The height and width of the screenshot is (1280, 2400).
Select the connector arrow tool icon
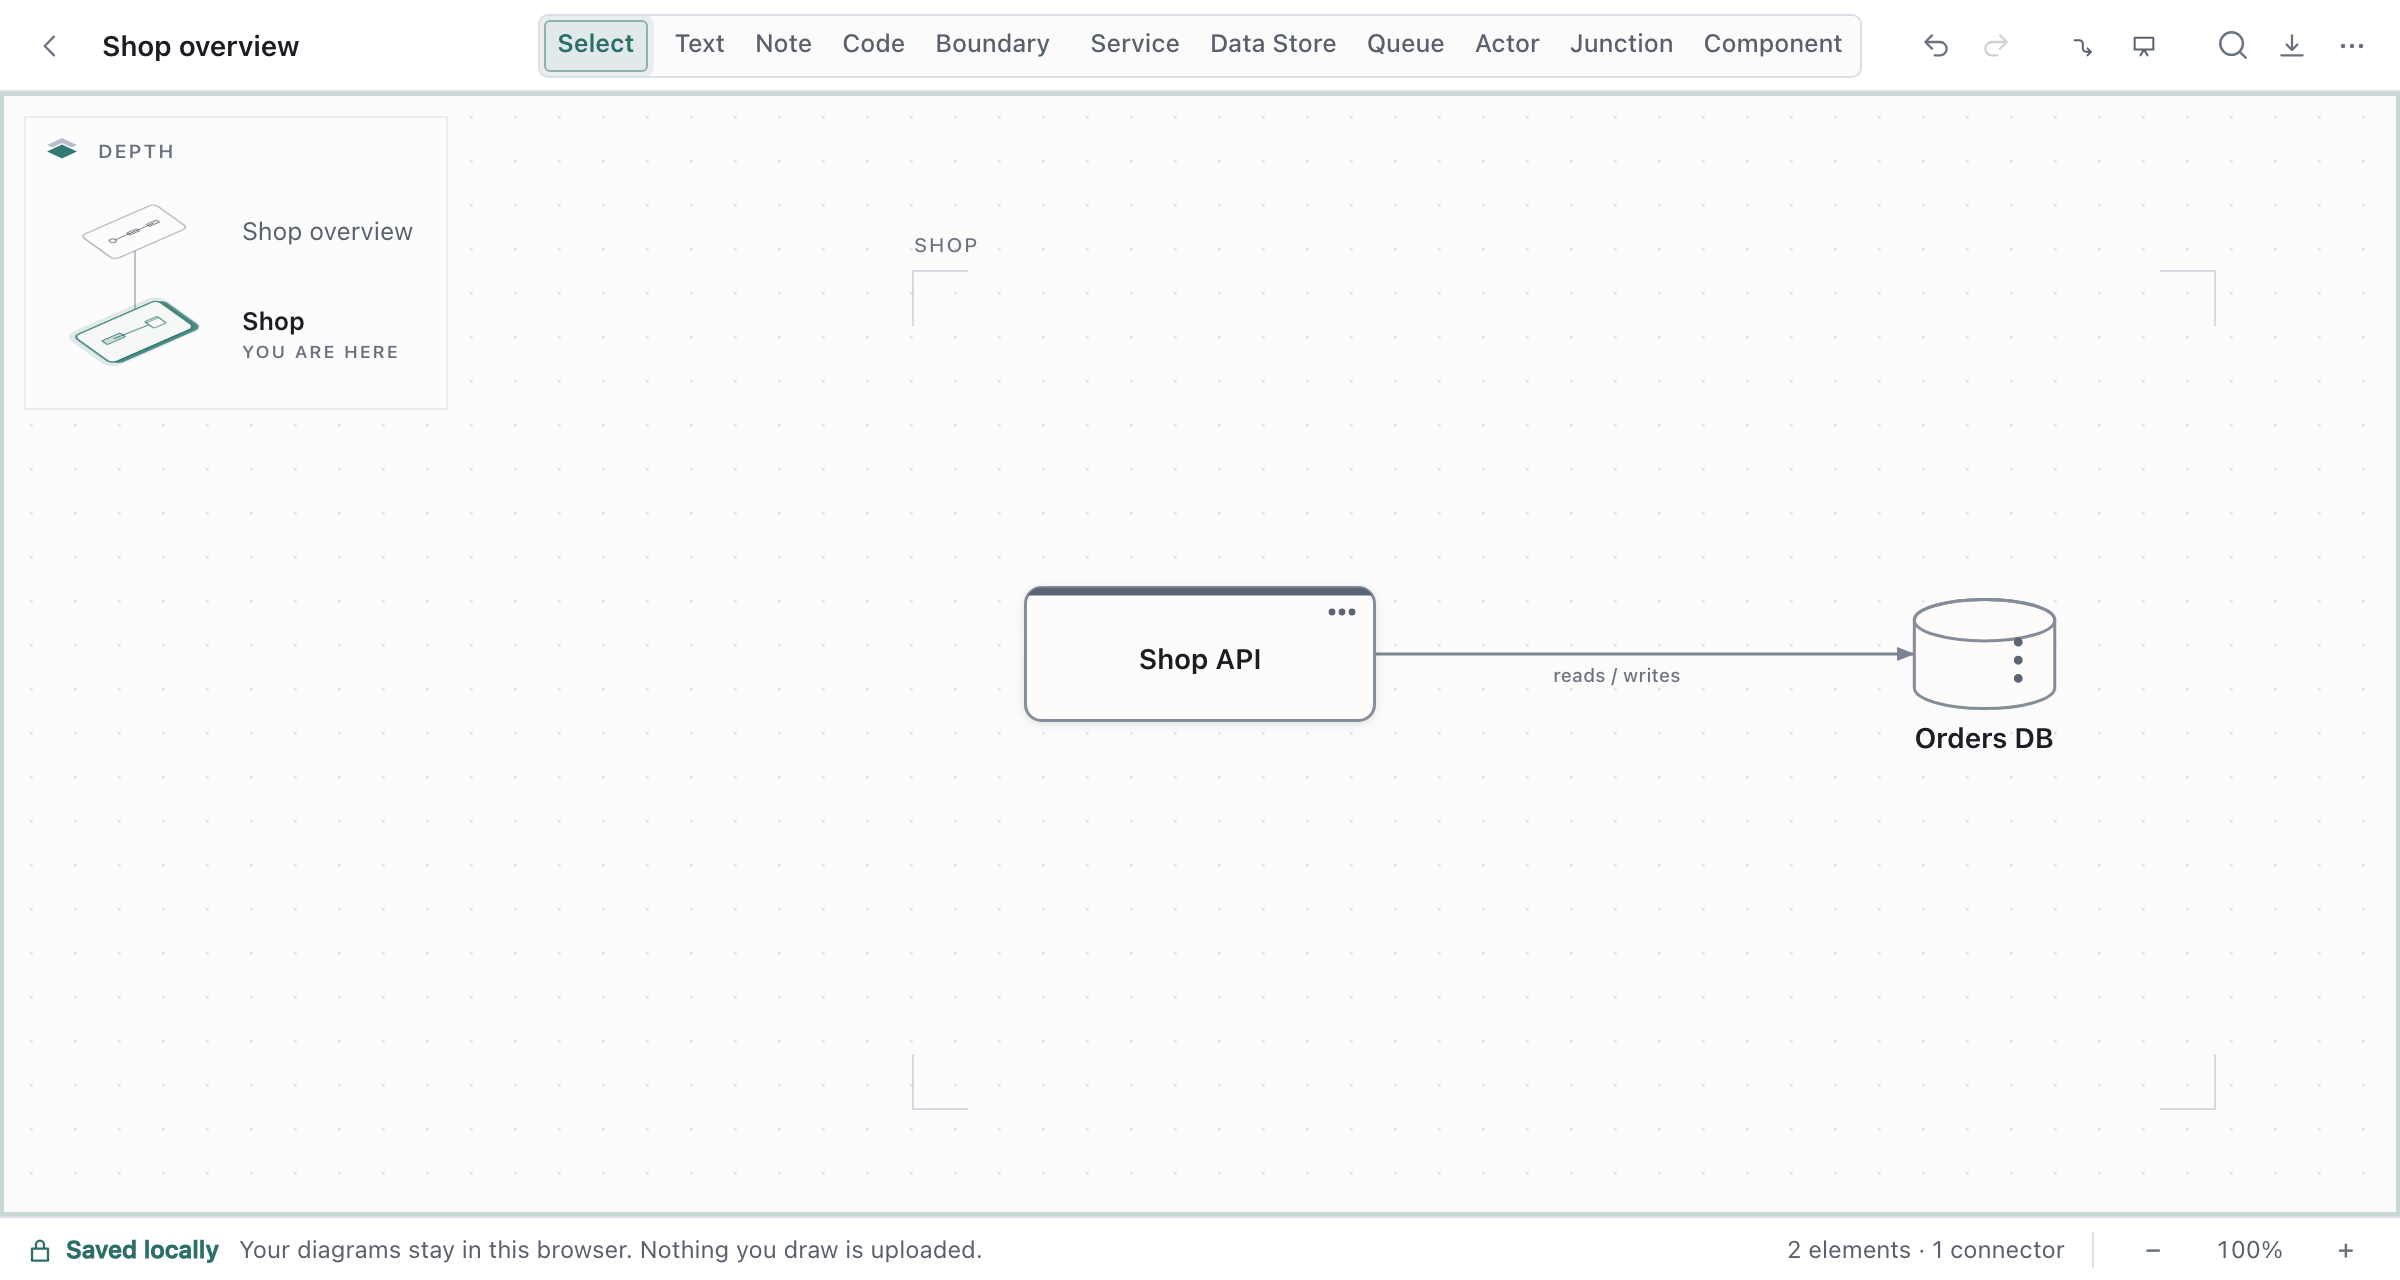2083,46
